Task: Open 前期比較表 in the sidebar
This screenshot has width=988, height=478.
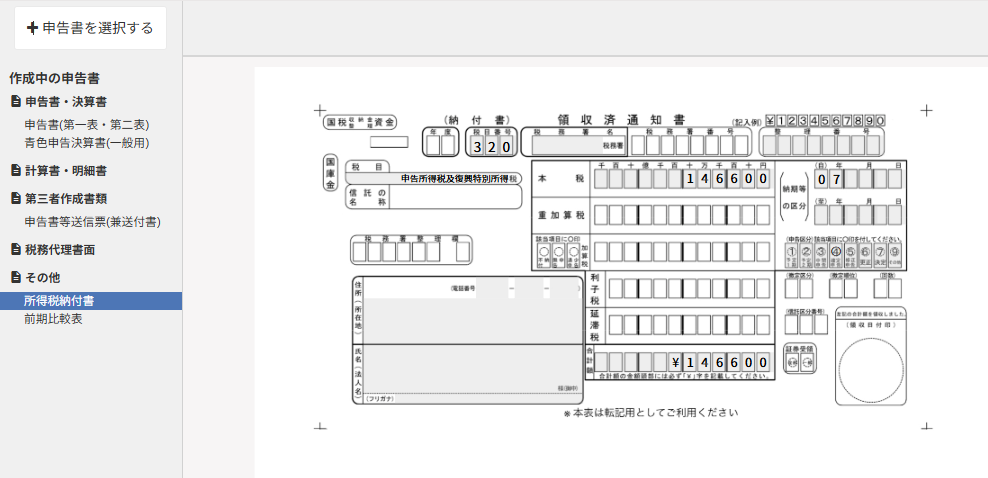Action: [x=54, y=319]
